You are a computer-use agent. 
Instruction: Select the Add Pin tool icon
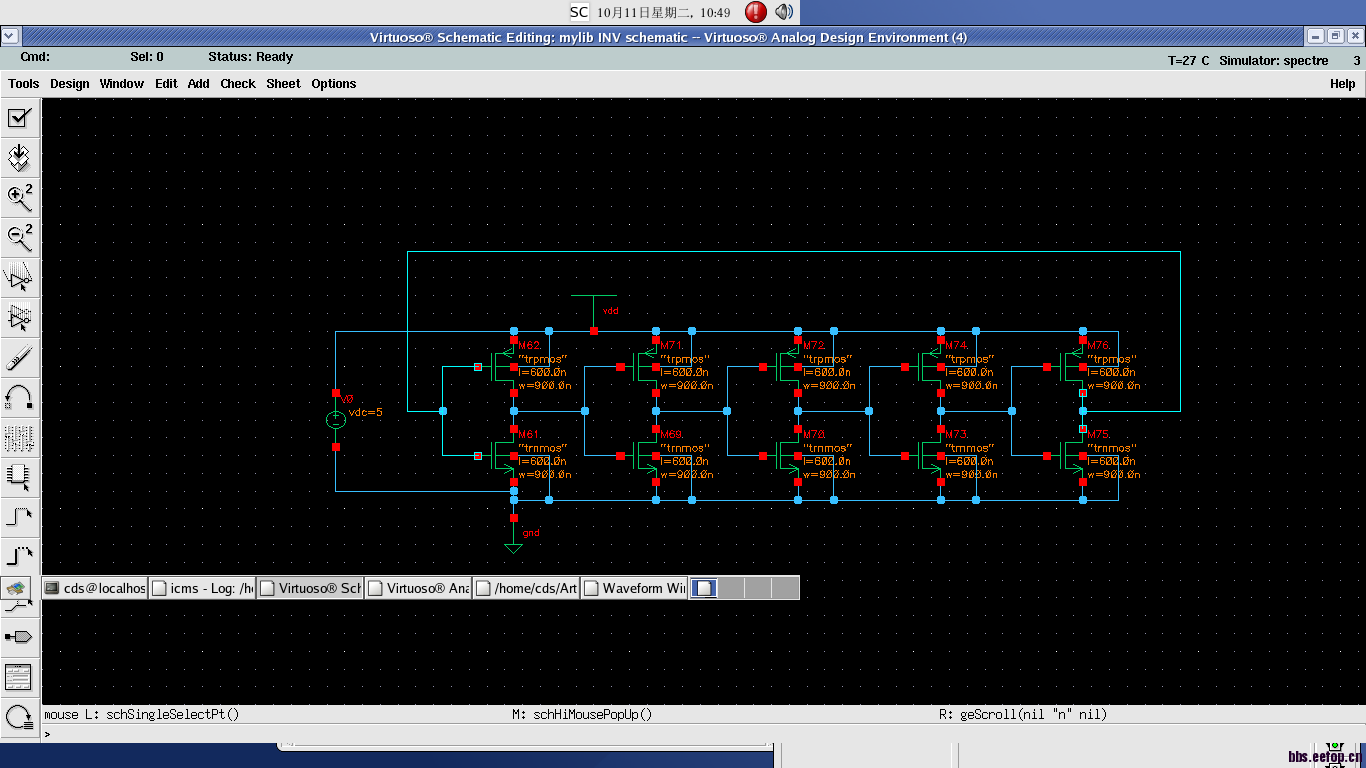coord(19,636)
